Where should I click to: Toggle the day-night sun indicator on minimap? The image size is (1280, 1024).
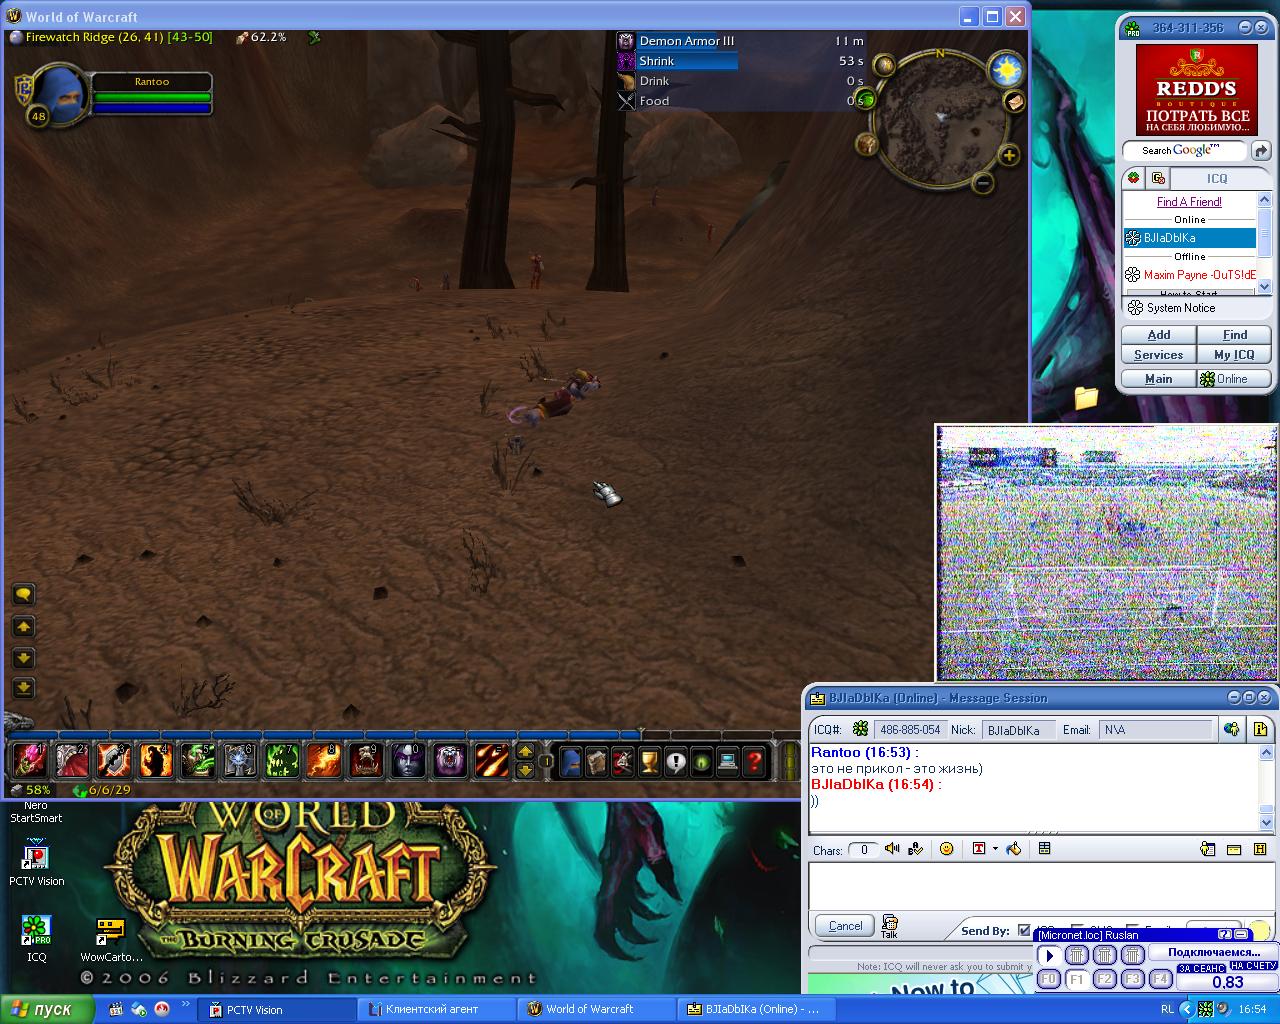pos(1005,69)
